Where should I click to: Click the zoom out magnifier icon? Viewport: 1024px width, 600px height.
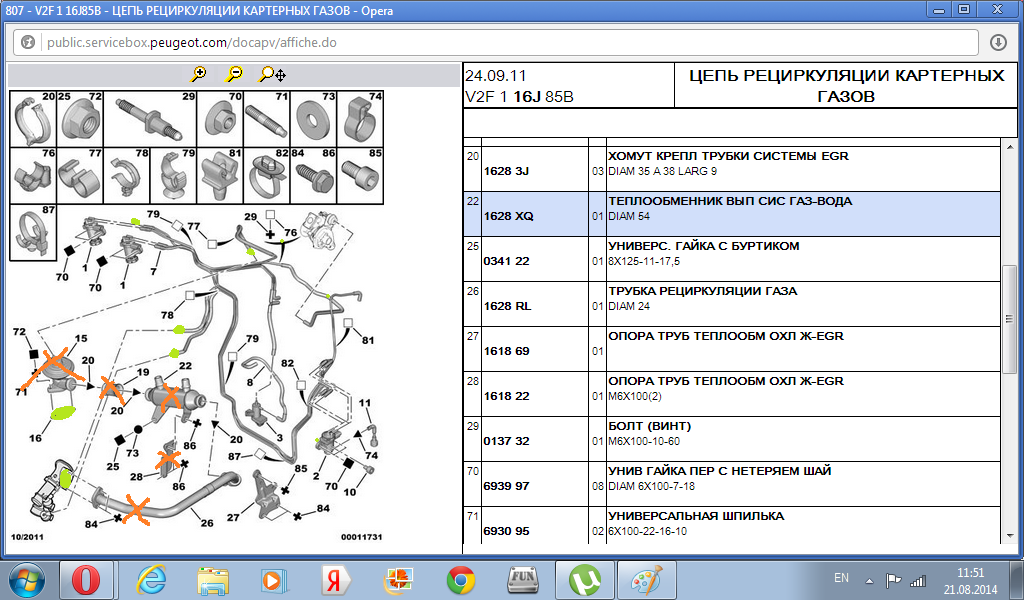pos(233,74)
